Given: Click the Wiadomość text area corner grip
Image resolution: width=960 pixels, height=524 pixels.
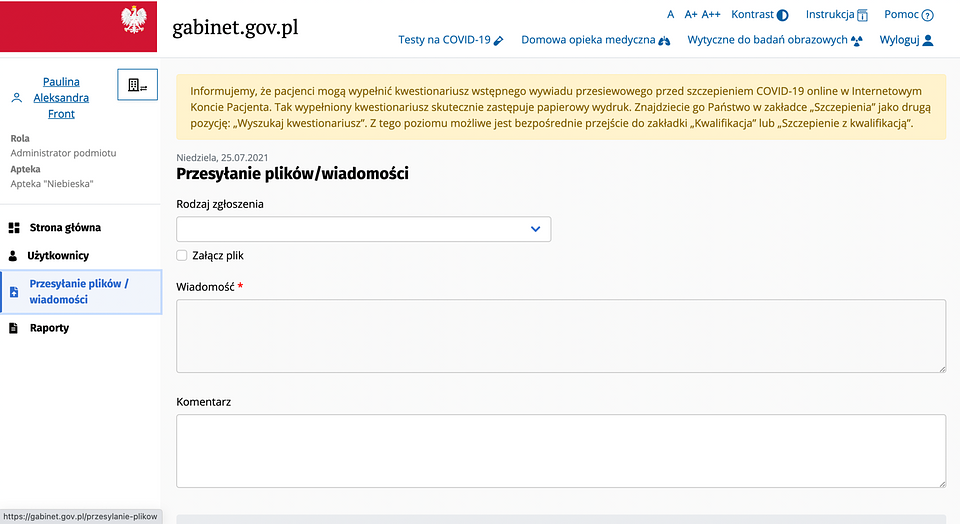Looking at the screenshot, I should point(942,369).
